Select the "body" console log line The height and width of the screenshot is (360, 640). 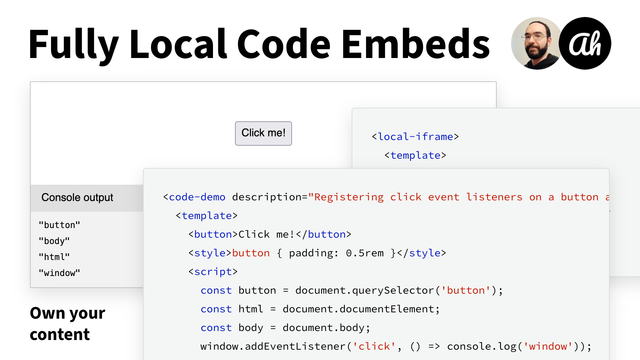pyautogui.click(x=54, y=241)
